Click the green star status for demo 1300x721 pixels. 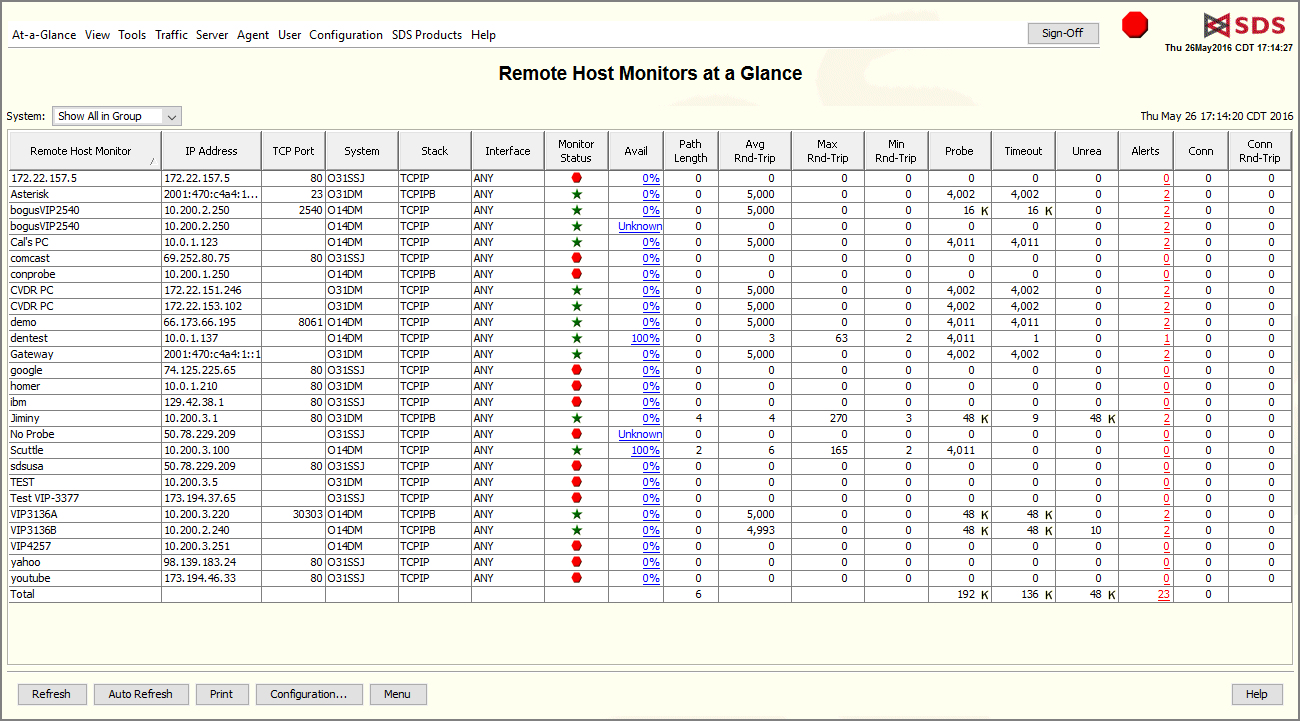(576, 322)
